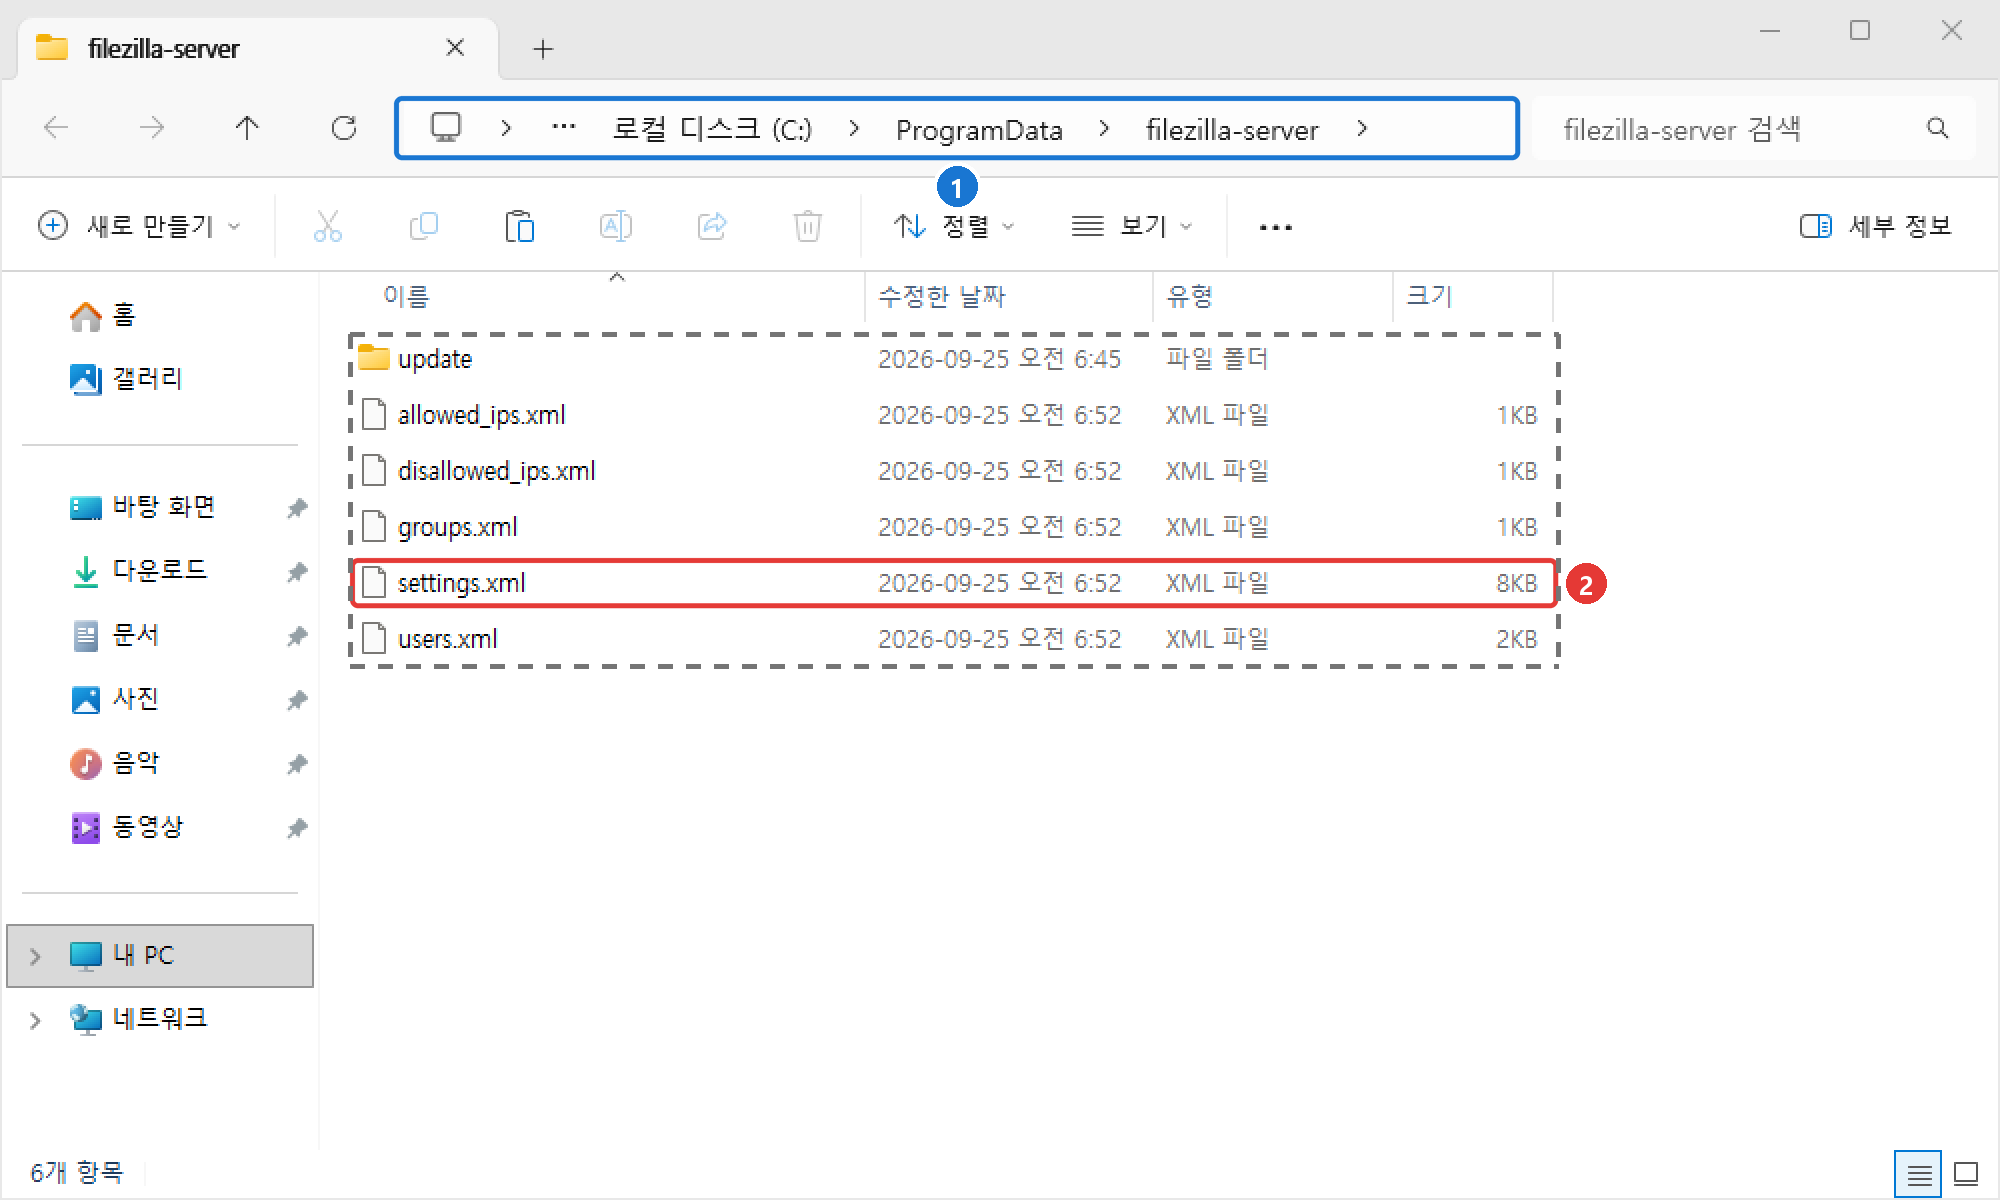This screenshot has height=1200, width=2000.
Task: Unpin 음악 using its pin icon
Action: pos(297,764)
